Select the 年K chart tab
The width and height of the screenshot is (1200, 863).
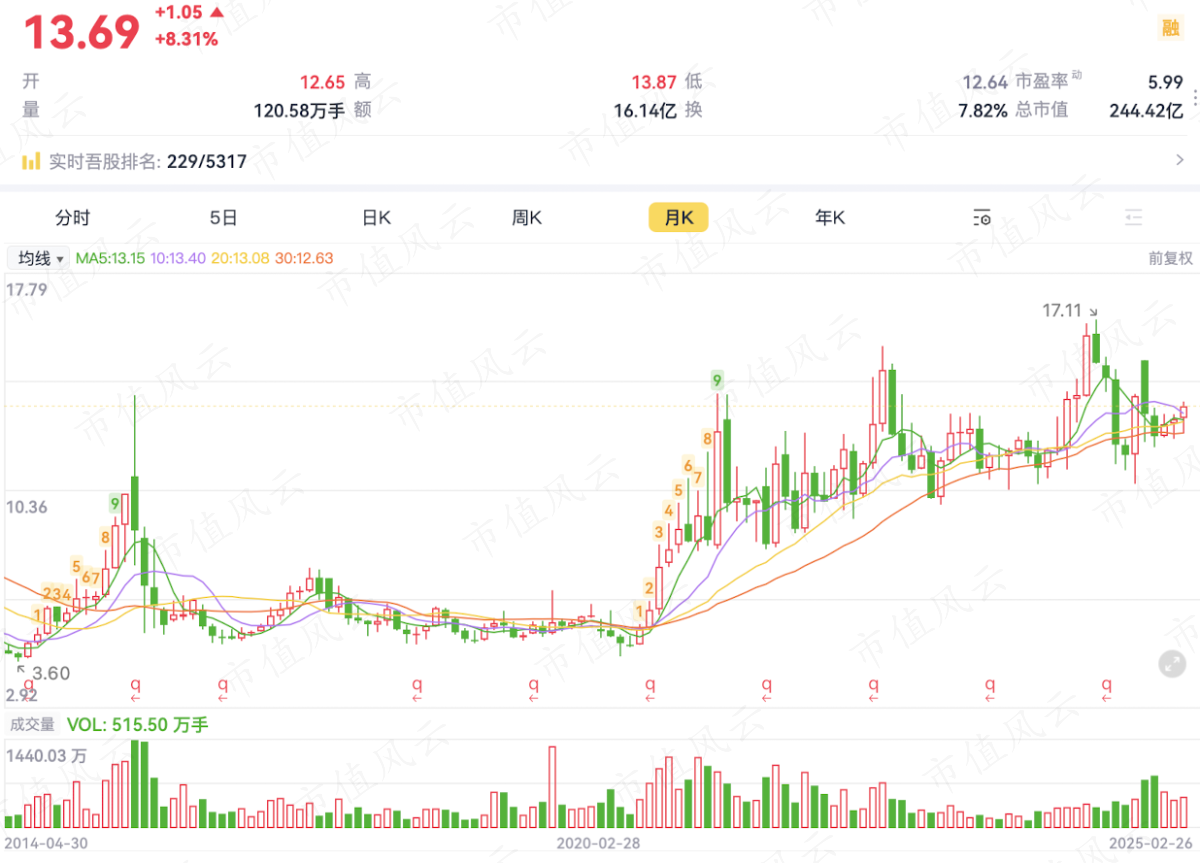click(x=830, y=218)
